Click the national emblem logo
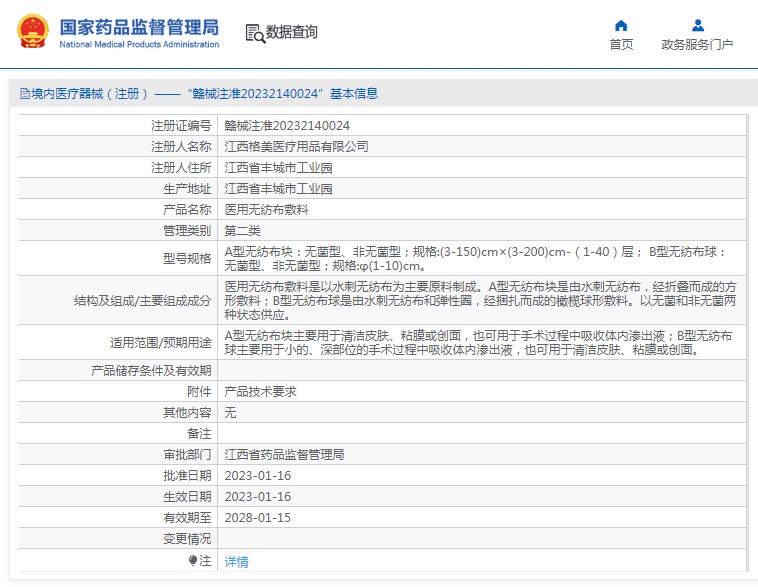Image resolution: width=758 pixels, height=587 pixels. pos(33,31)
